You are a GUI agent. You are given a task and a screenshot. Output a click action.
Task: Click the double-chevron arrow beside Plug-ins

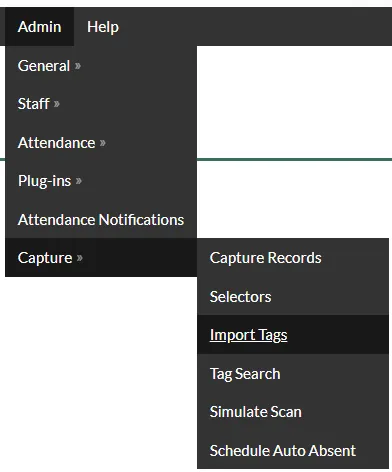79,181
